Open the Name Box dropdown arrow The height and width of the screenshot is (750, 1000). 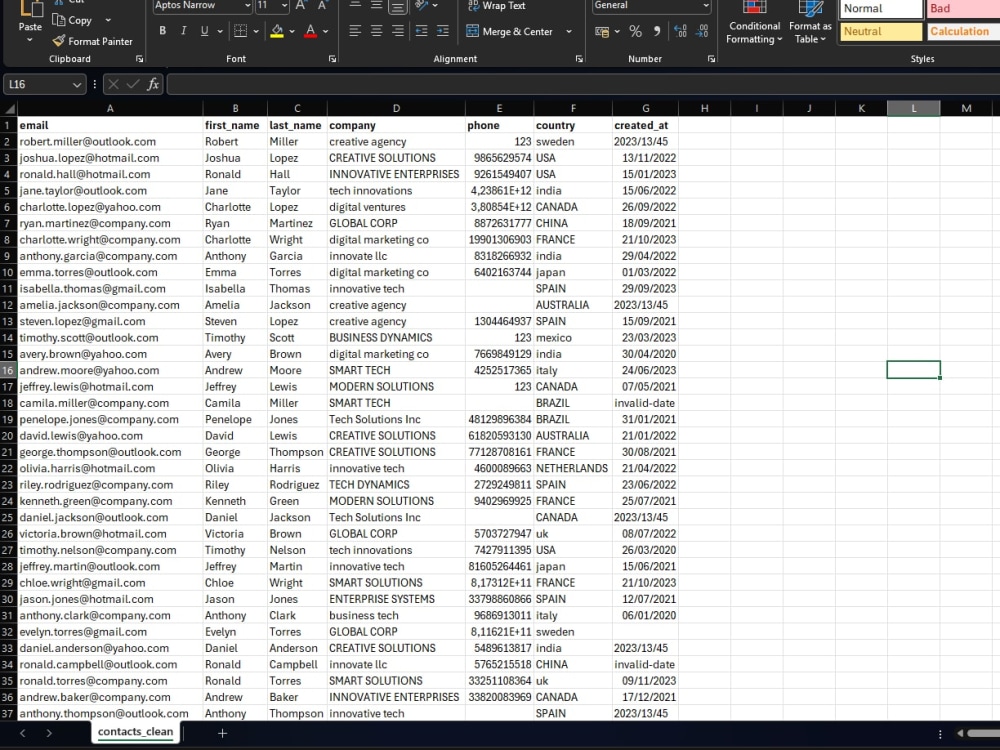[x=77, y=84]
